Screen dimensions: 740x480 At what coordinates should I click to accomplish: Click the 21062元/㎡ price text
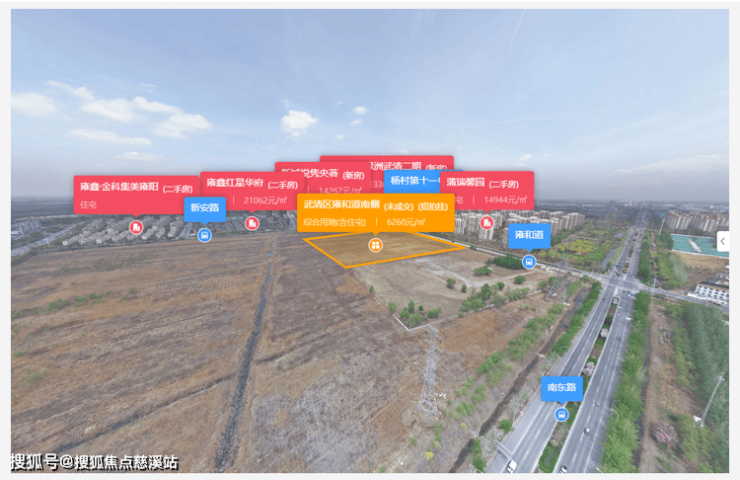[x=265, y=201]
